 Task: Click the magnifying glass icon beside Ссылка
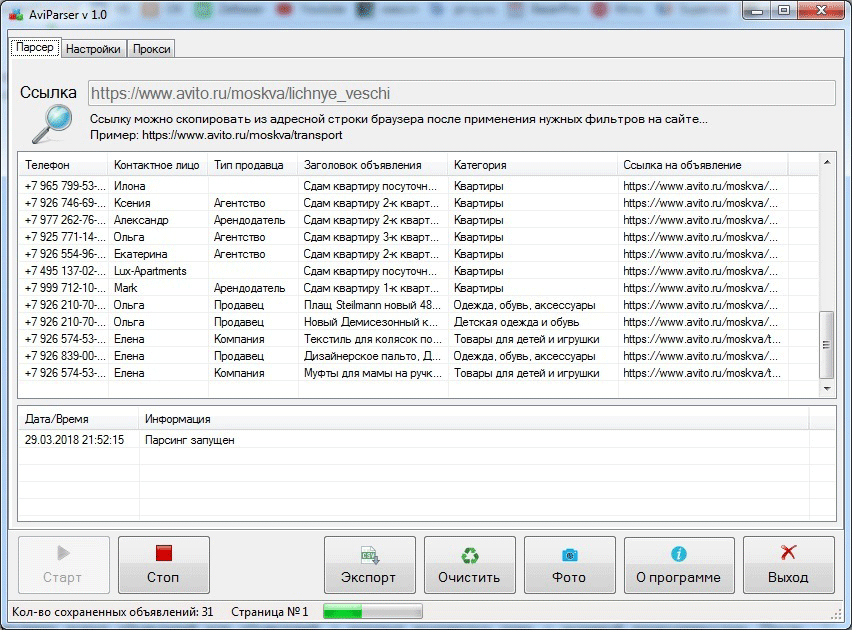pos(52,124)
